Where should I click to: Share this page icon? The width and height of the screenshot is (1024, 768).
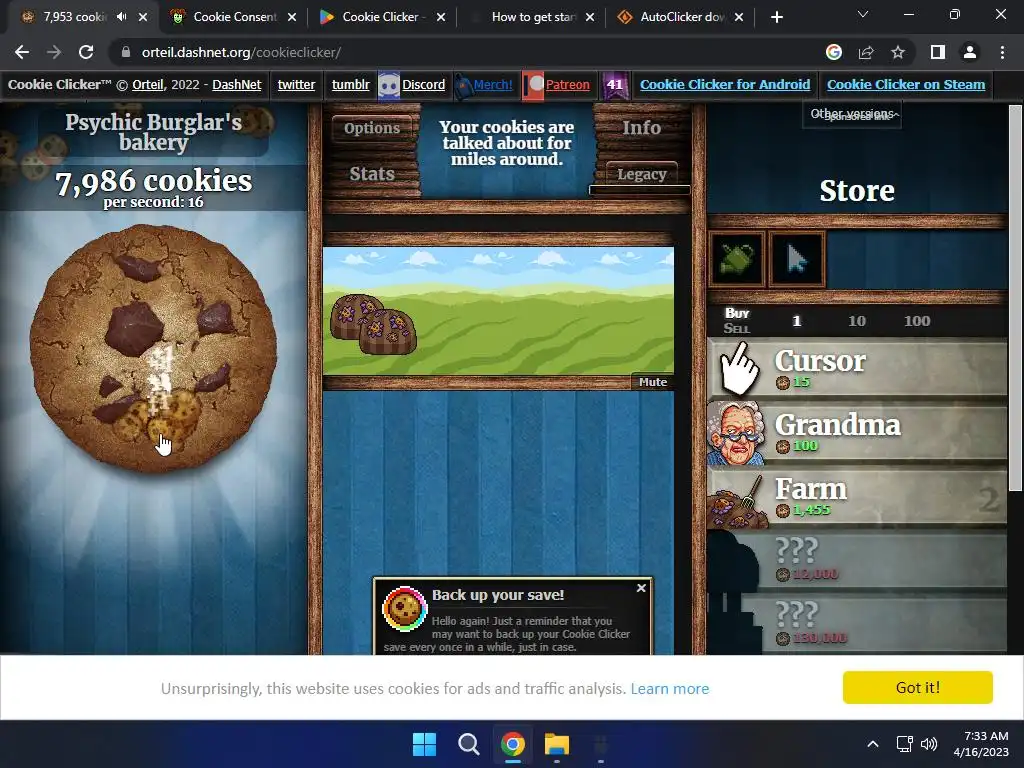tap(866, 52)
